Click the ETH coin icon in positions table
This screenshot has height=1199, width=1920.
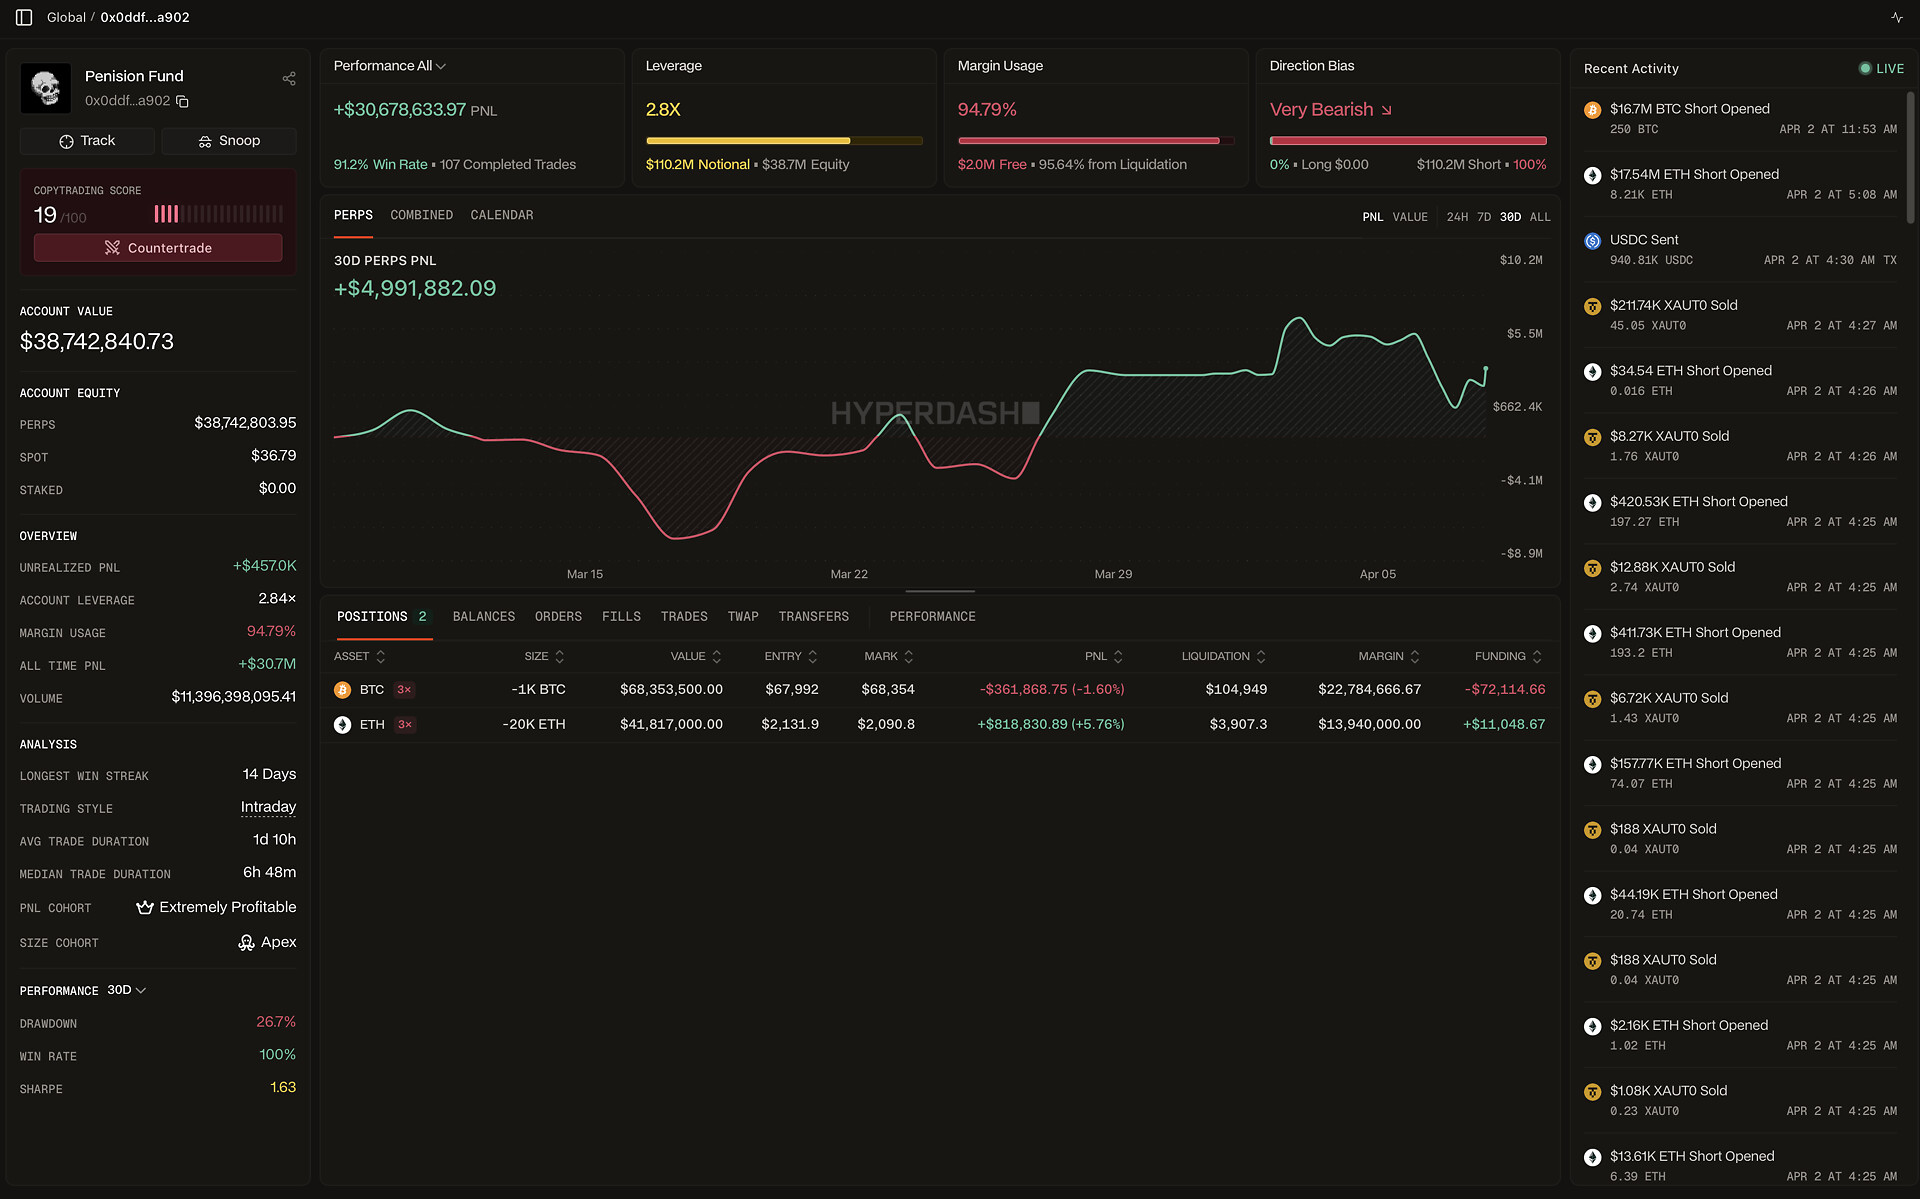342,725
